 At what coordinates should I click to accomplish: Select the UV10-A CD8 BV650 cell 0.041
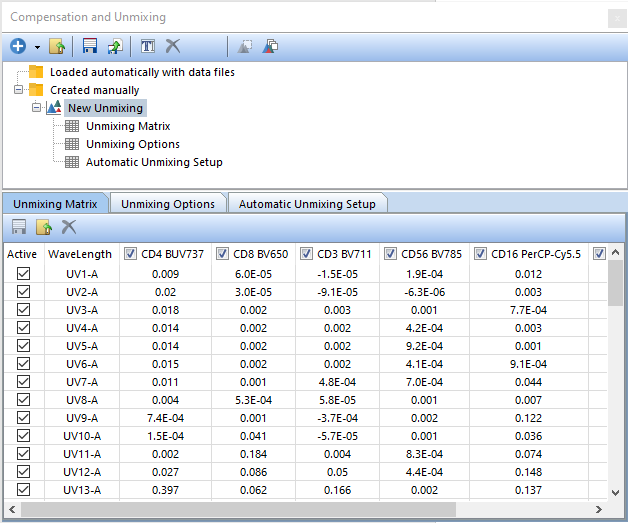point(254,436)
